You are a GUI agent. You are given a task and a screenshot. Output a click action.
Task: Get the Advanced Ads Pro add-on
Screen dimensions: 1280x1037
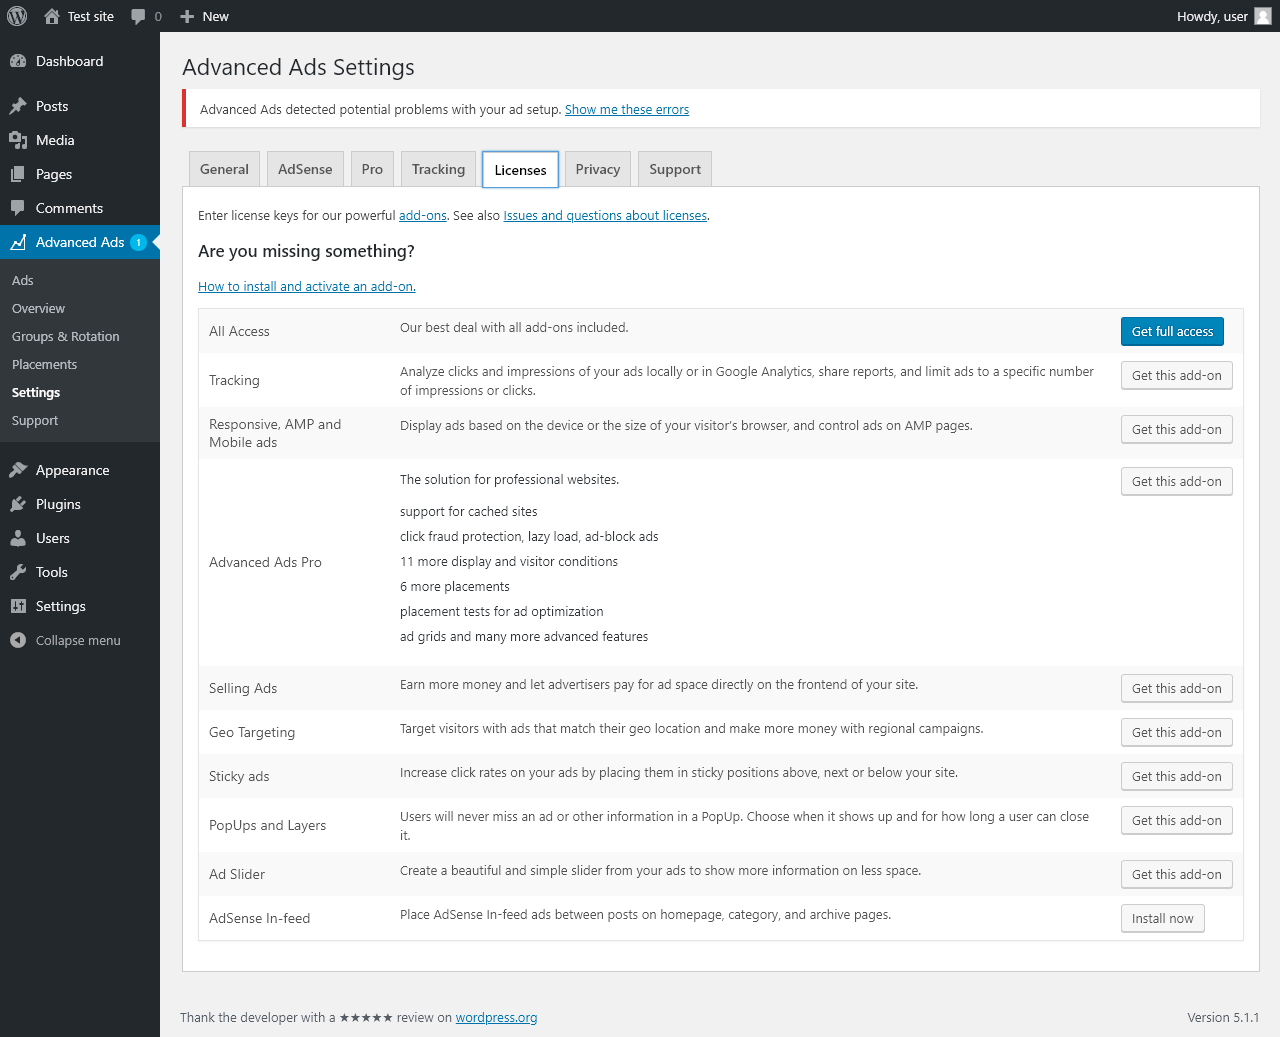click(1176, 481)
